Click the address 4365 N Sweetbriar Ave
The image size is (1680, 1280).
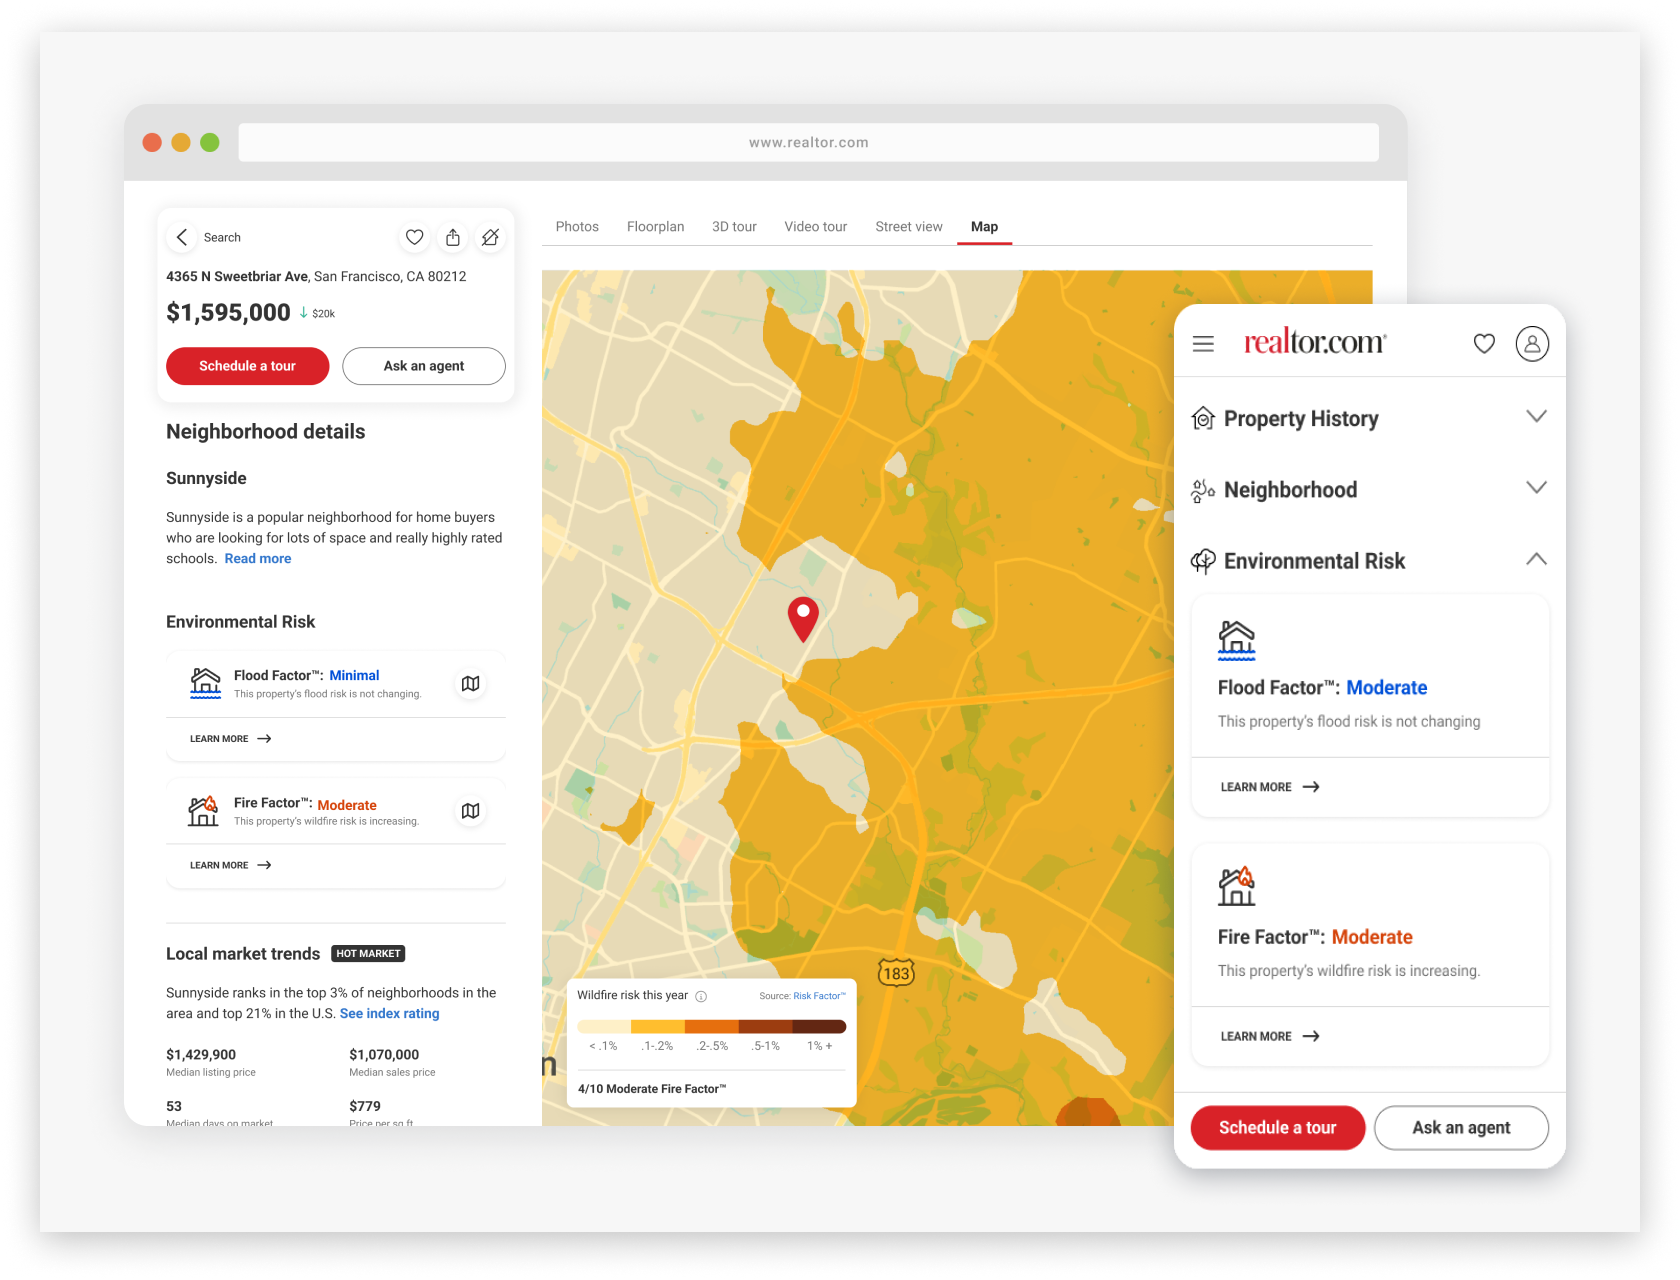[237, 277]
